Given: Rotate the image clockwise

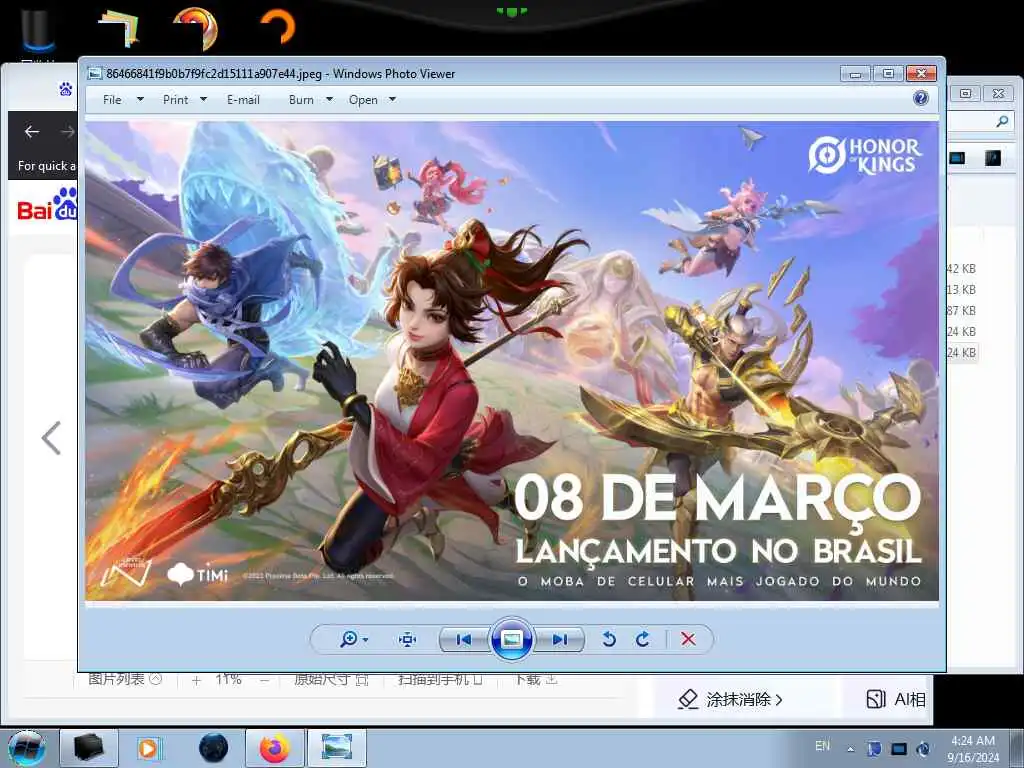Looking at the screenshot, I should [x=643, y=639].
